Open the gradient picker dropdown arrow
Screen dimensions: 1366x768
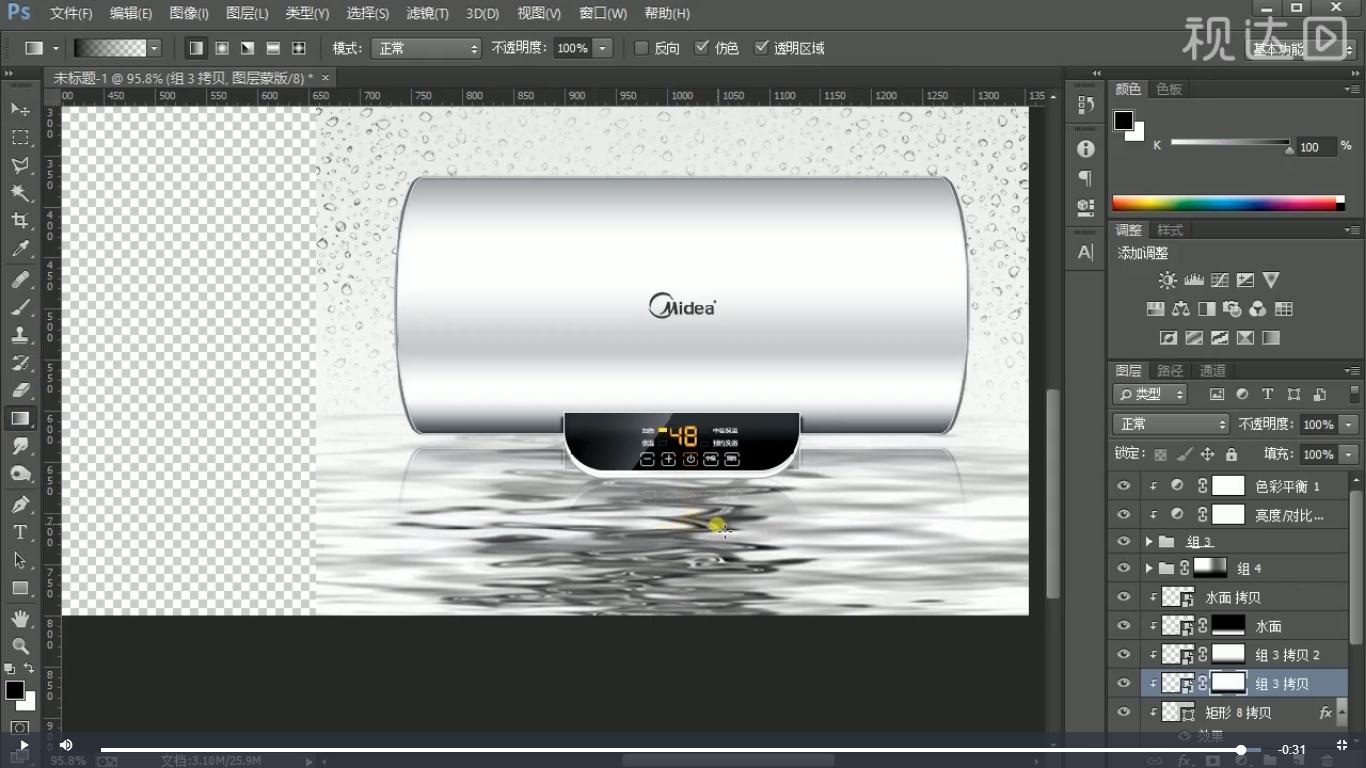point(154,48)
